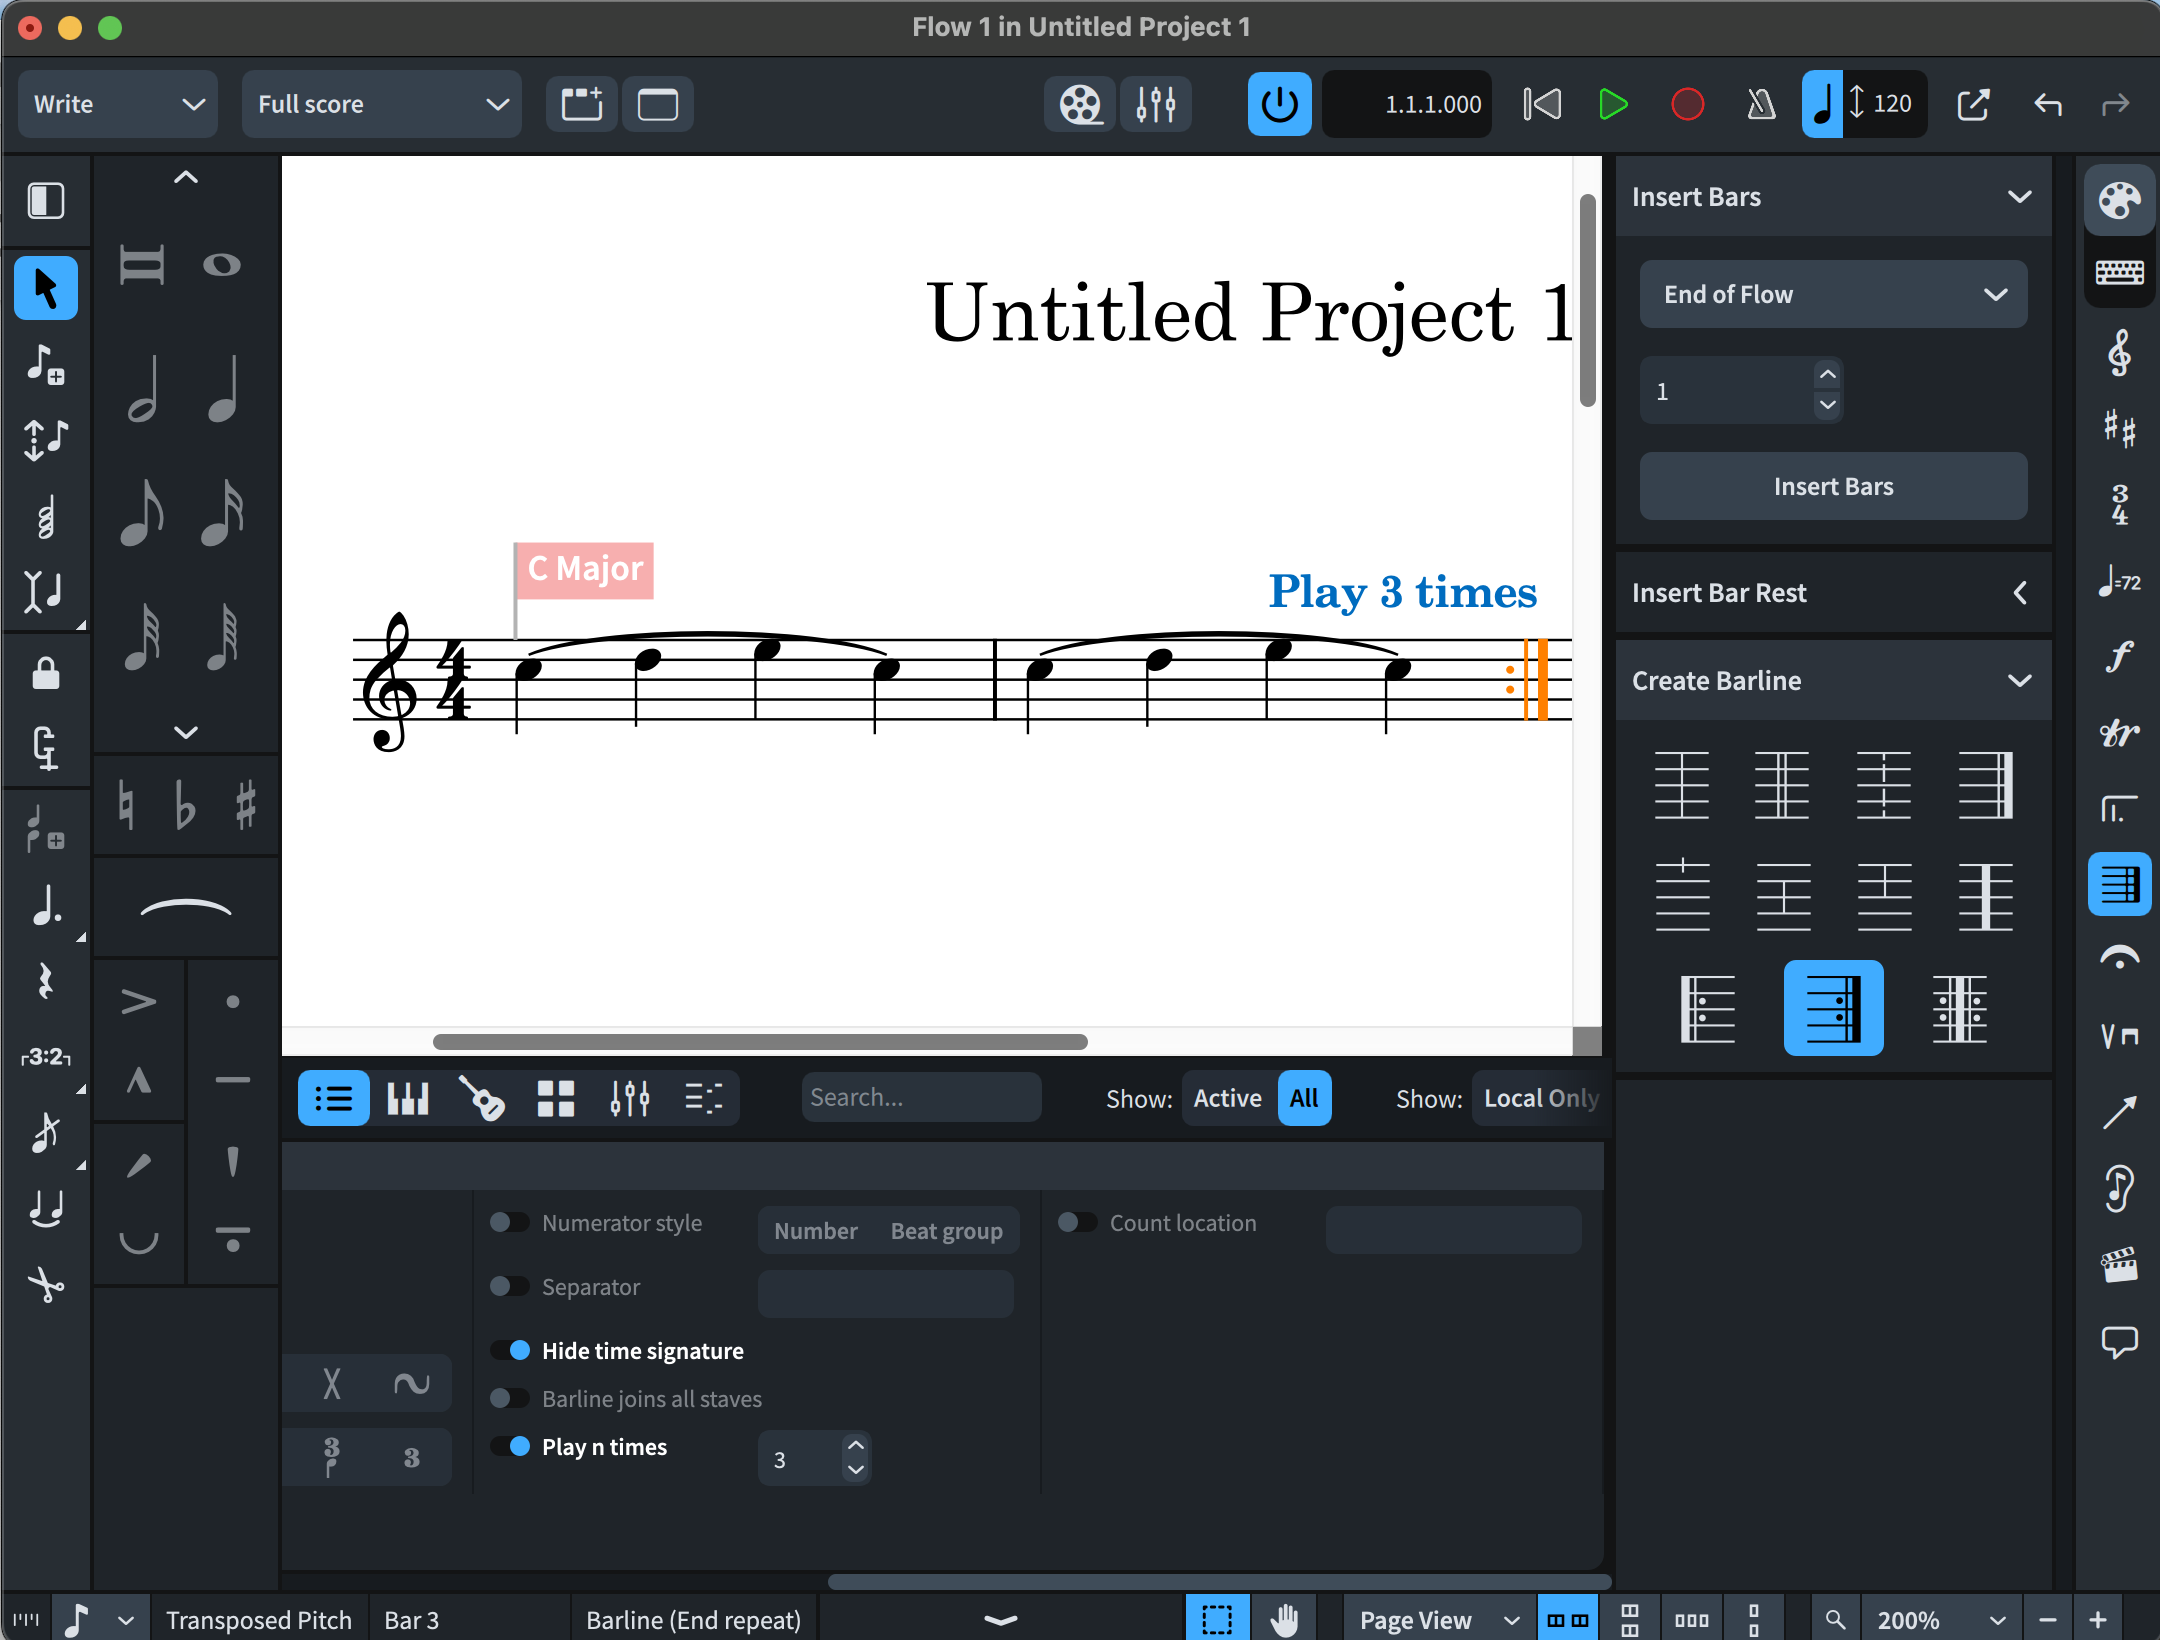
Task: Click the green Play button
Action: (x=1612, y=104)
